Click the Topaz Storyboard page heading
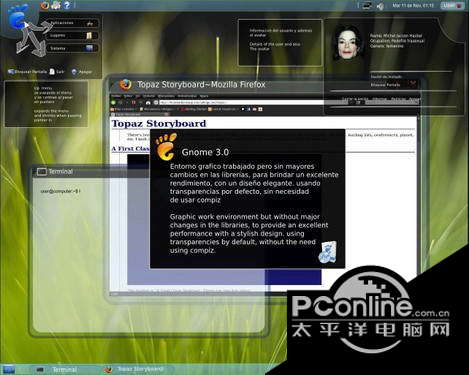This screenshot has height=375, width=469. 159,123
